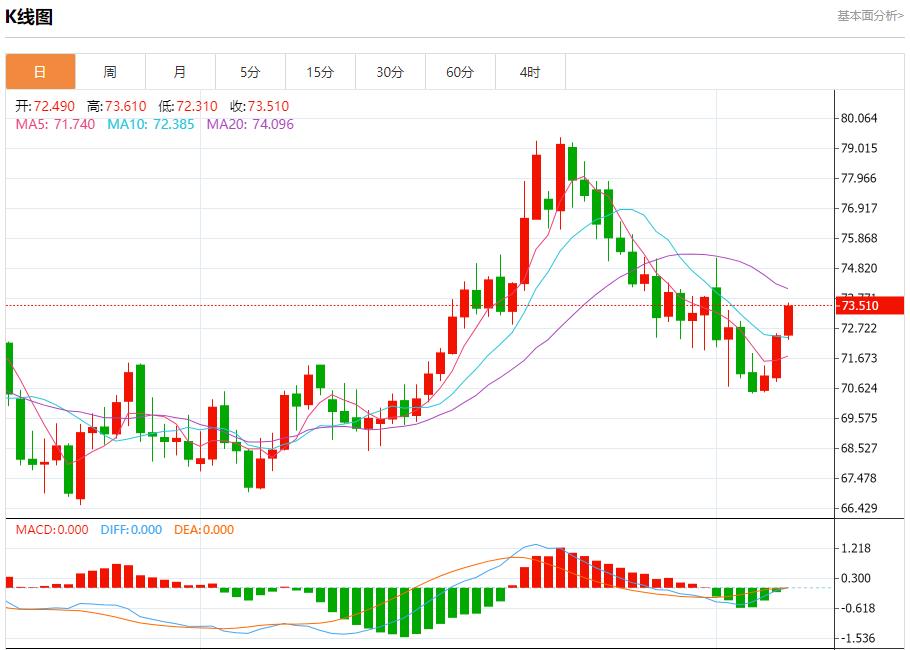This screenshot has width=910, height=650.
Task: Open the 5分 interval tab
Action: click(x=250, y=72)
